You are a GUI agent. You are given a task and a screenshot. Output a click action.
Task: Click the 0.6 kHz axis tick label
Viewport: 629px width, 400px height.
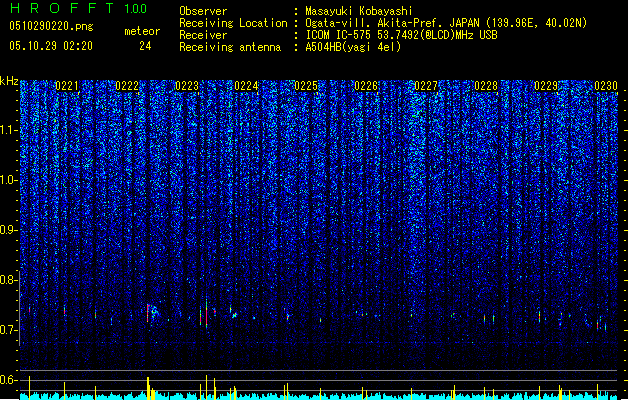(8, 380)
